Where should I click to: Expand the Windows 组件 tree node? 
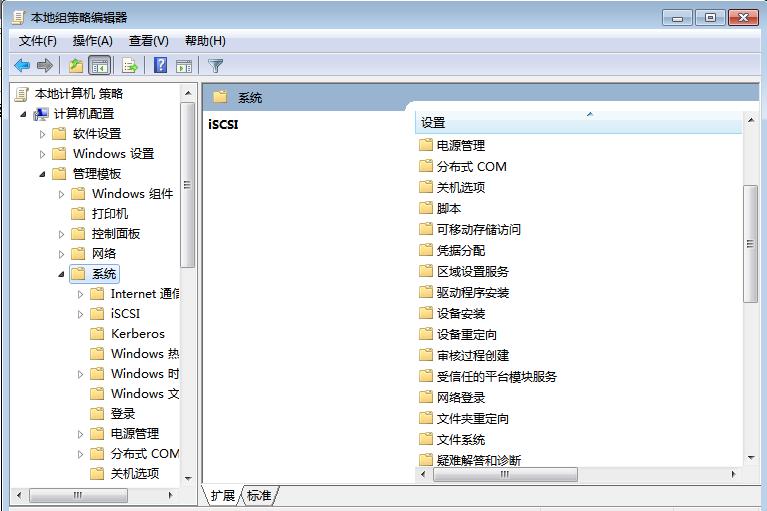click(61, 194)
